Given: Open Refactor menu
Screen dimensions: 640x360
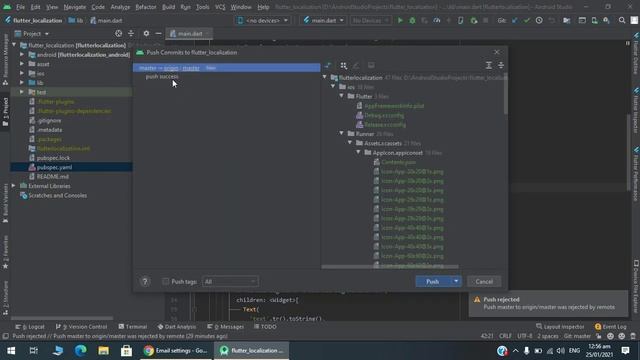Looking at the screenshot, I should pos(145,7).
